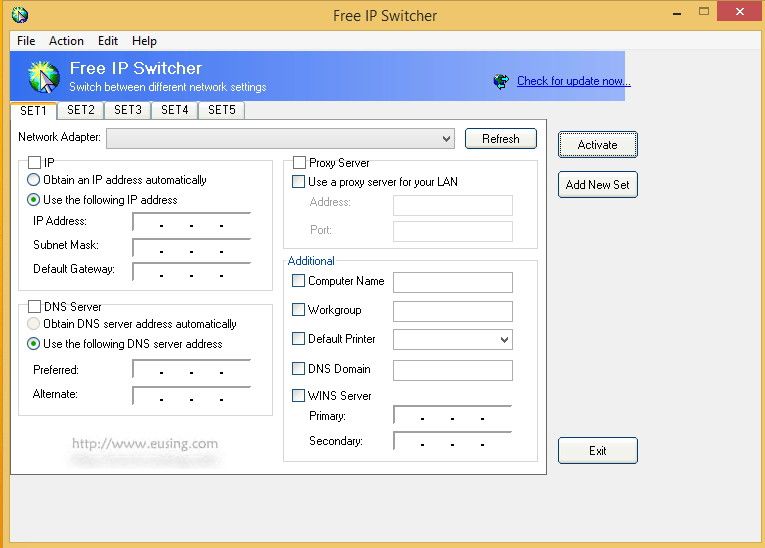Switch to the SET4 tab
Image resolution: width=765 pixels, height=548 pixels.
(174, 110)
